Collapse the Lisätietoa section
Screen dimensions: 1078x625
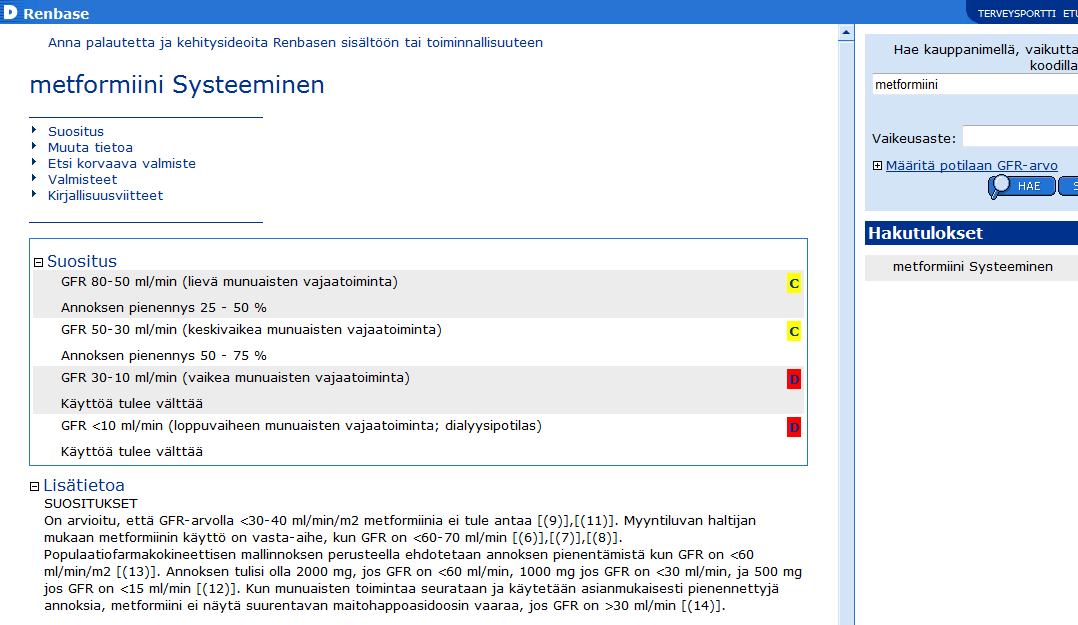tap(34, 486)
